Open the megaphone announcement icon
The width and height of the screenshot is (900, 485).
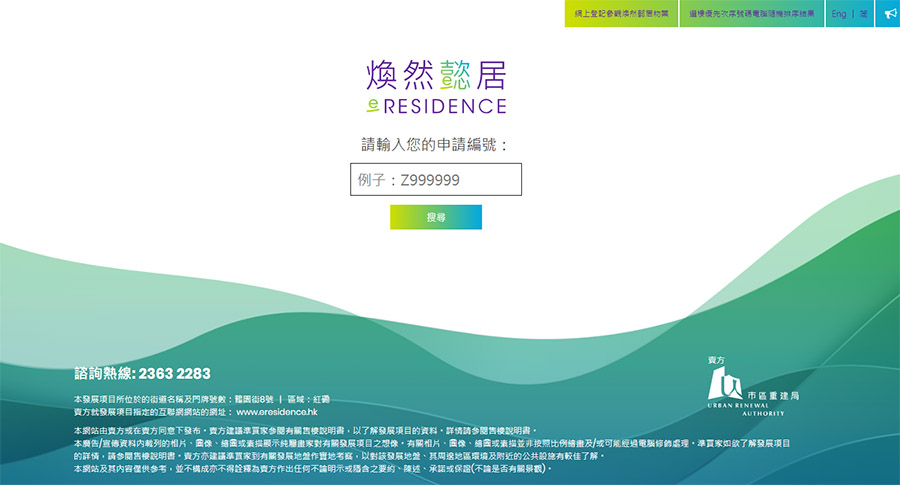(888, 13)
